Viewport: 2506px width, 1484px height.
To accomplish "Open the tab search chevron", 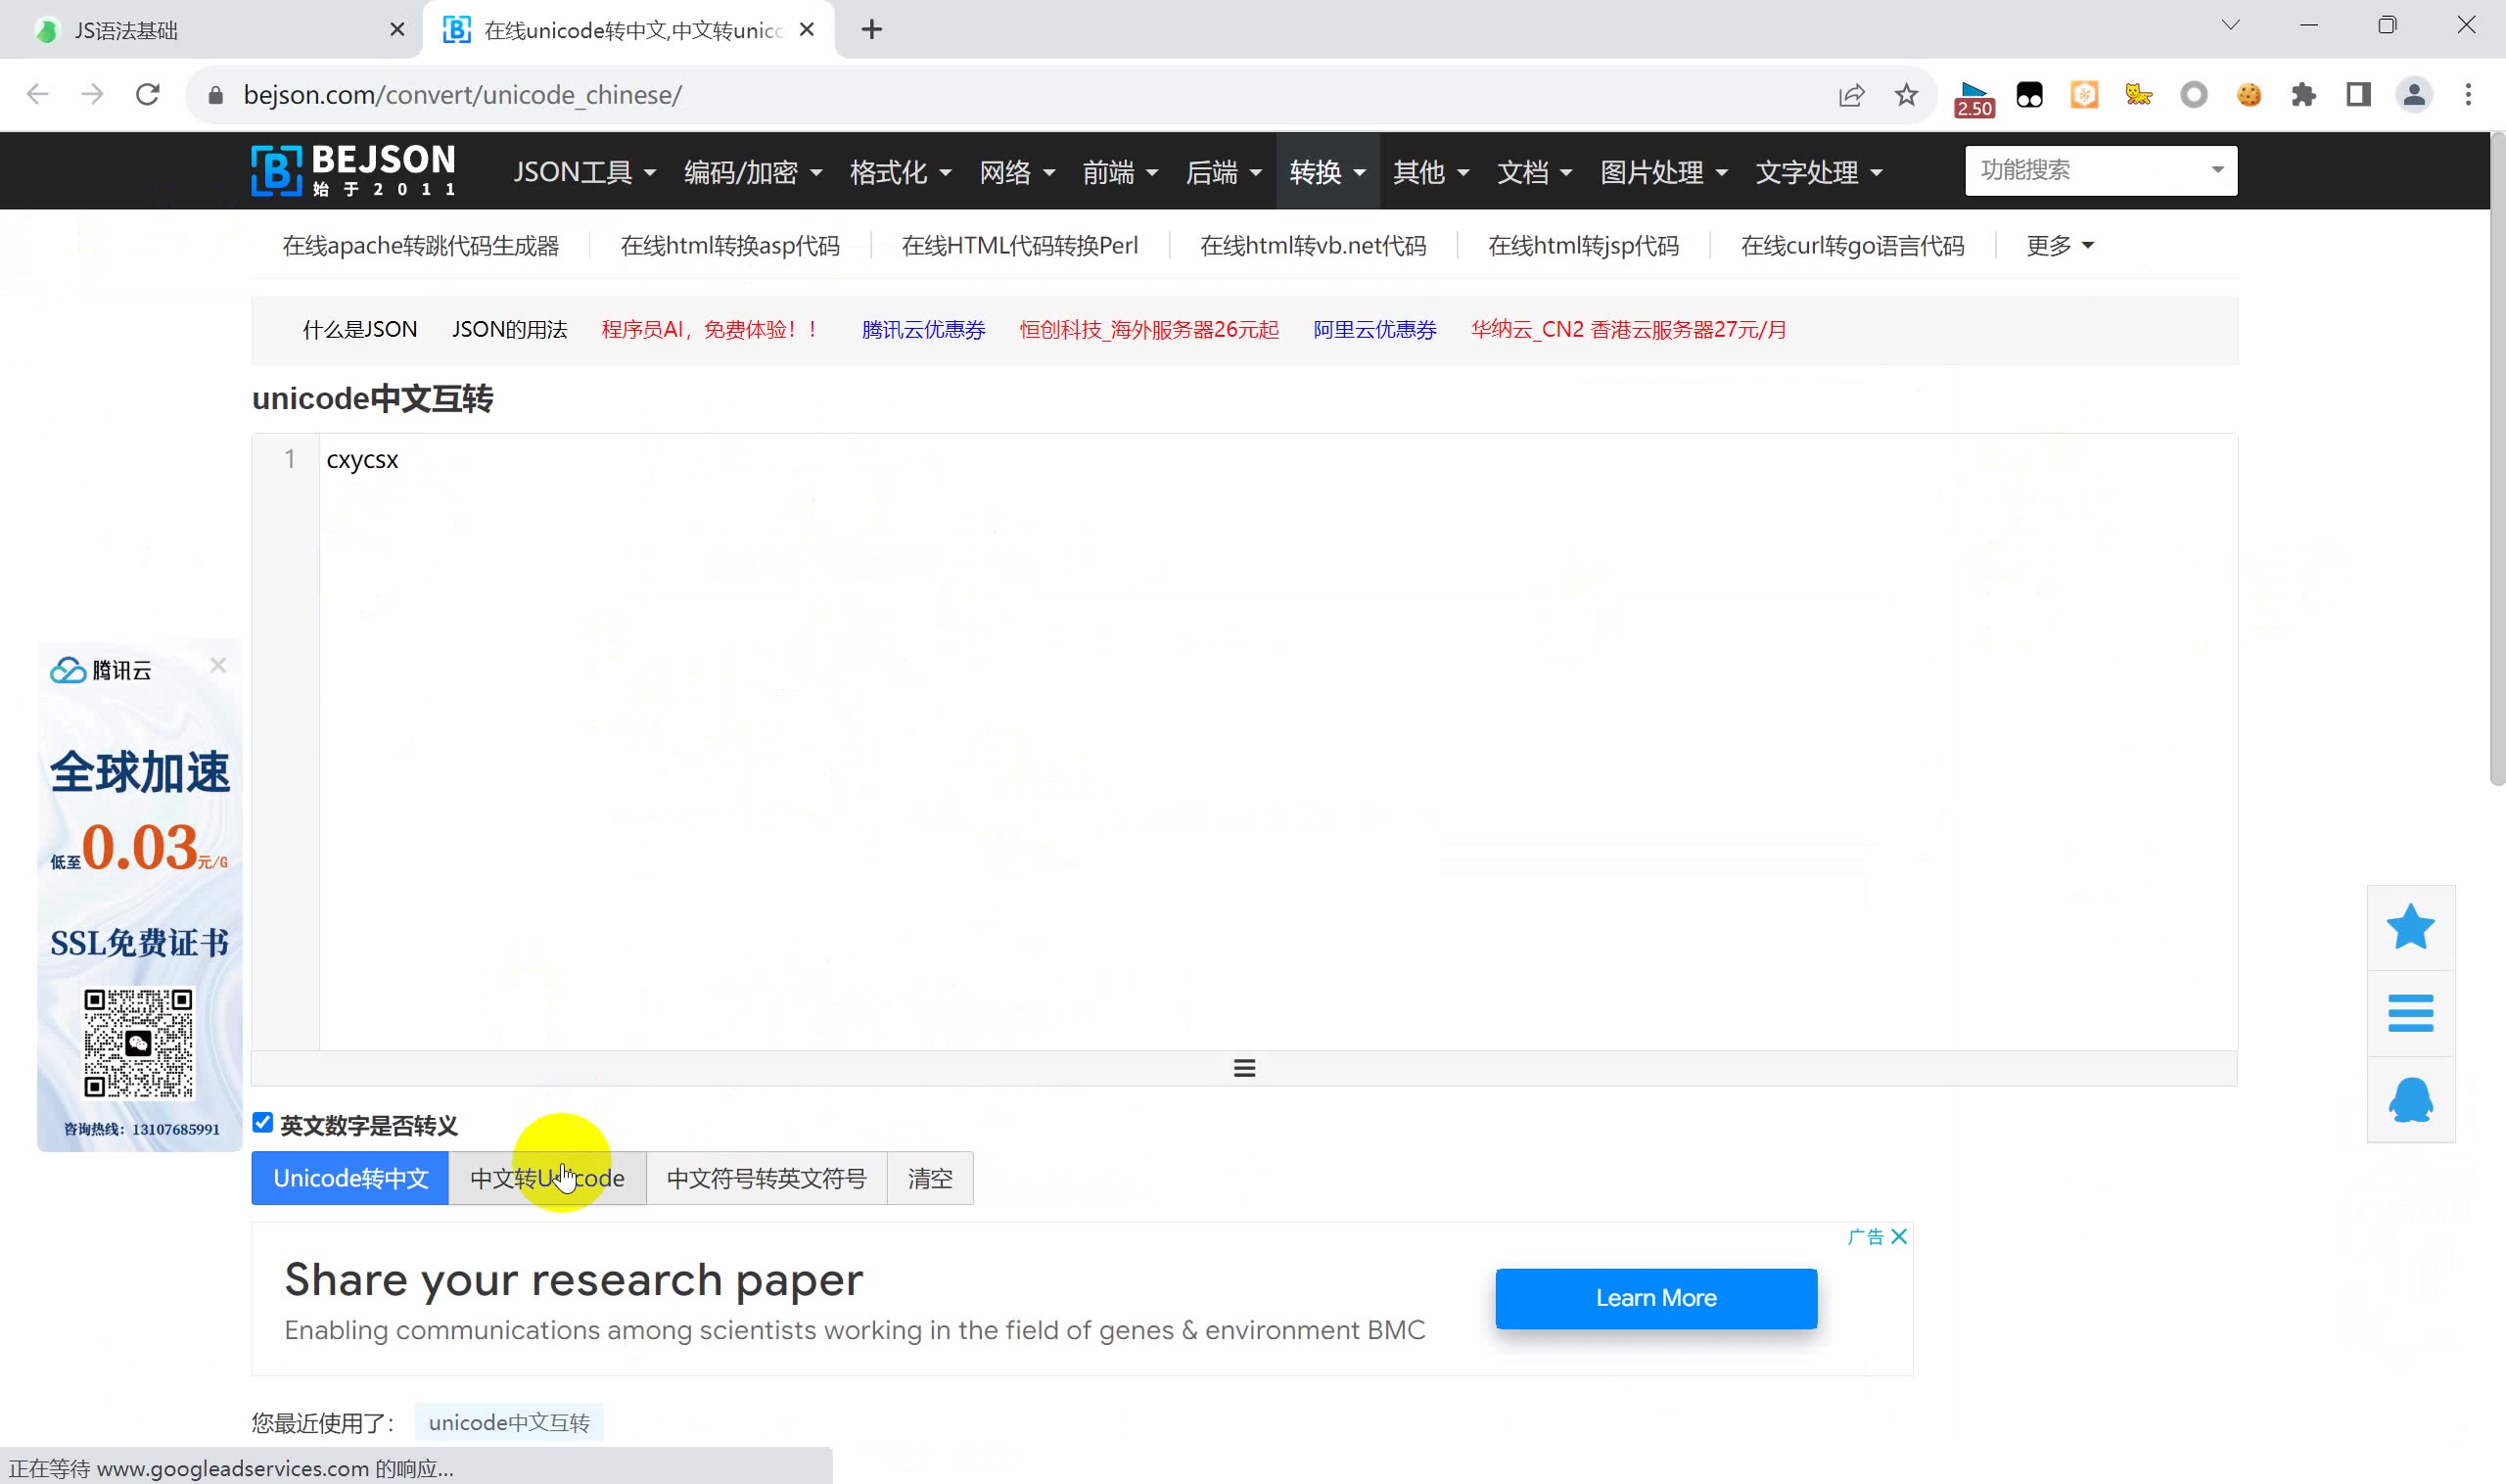I will [2231, 25].
